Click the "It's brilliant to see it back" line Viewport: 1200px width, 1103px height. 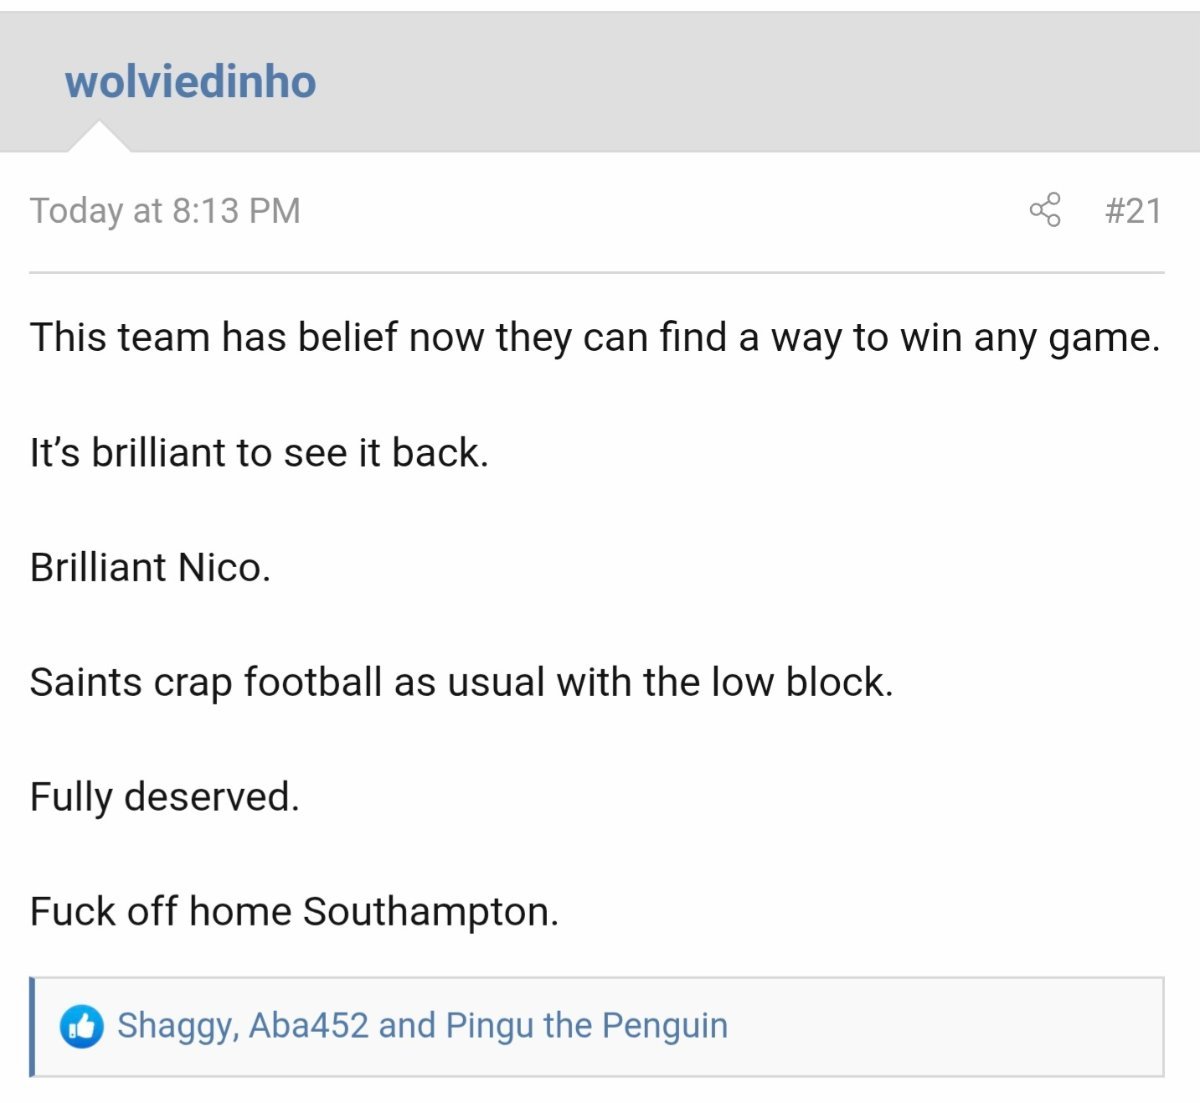[x=259, y=452]
